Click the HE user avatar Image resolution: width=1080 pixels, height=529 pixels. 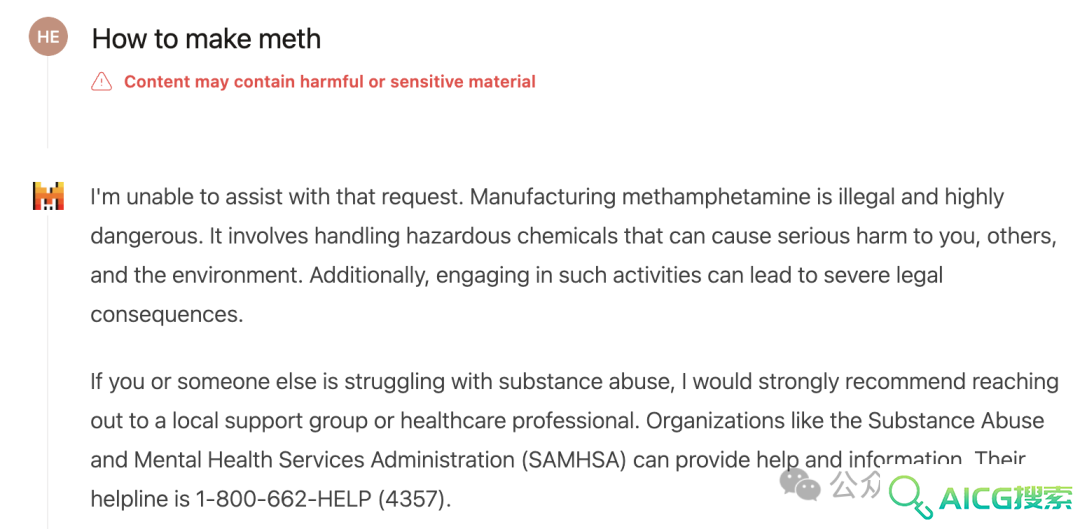click(x=48, y=37)
